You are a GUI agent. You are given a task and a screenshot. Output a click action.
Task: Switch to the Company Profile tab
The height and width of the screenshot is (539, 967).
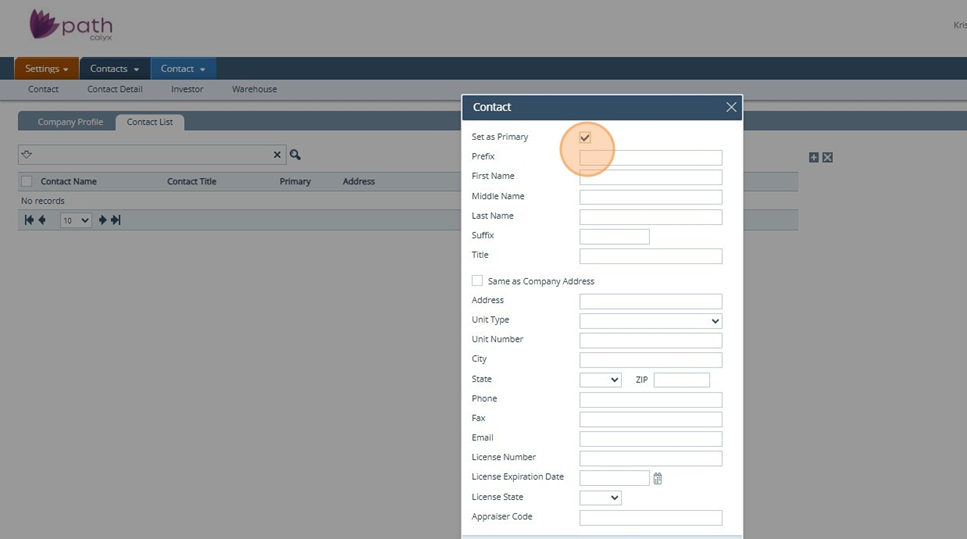[x=70, y=122]
